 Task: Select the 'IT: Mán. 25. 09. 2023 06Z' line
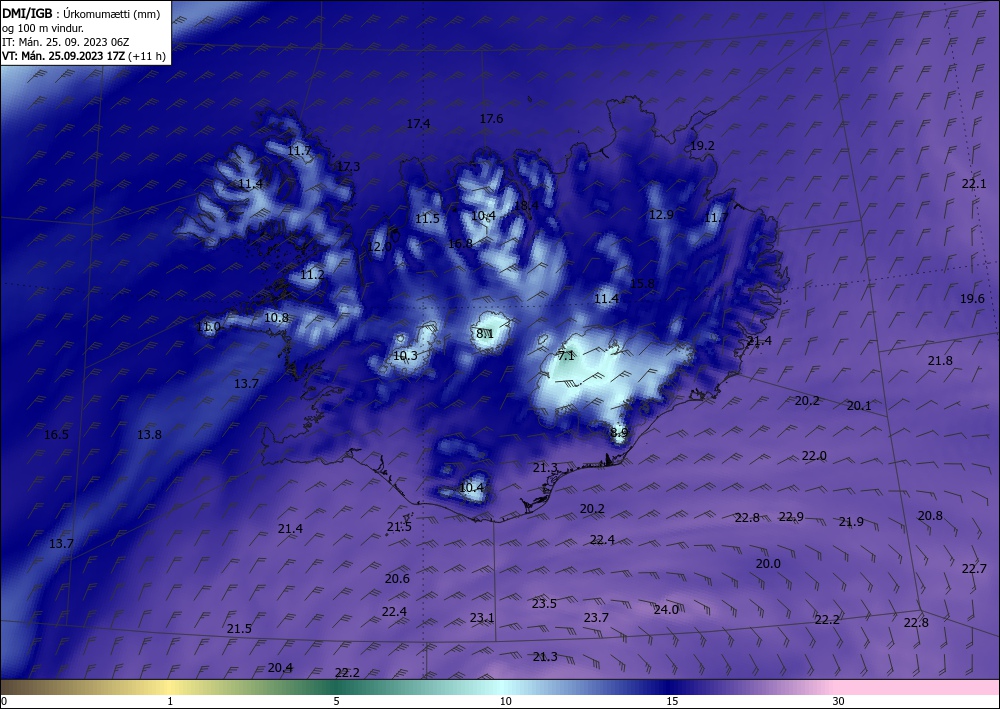(66, 42)
